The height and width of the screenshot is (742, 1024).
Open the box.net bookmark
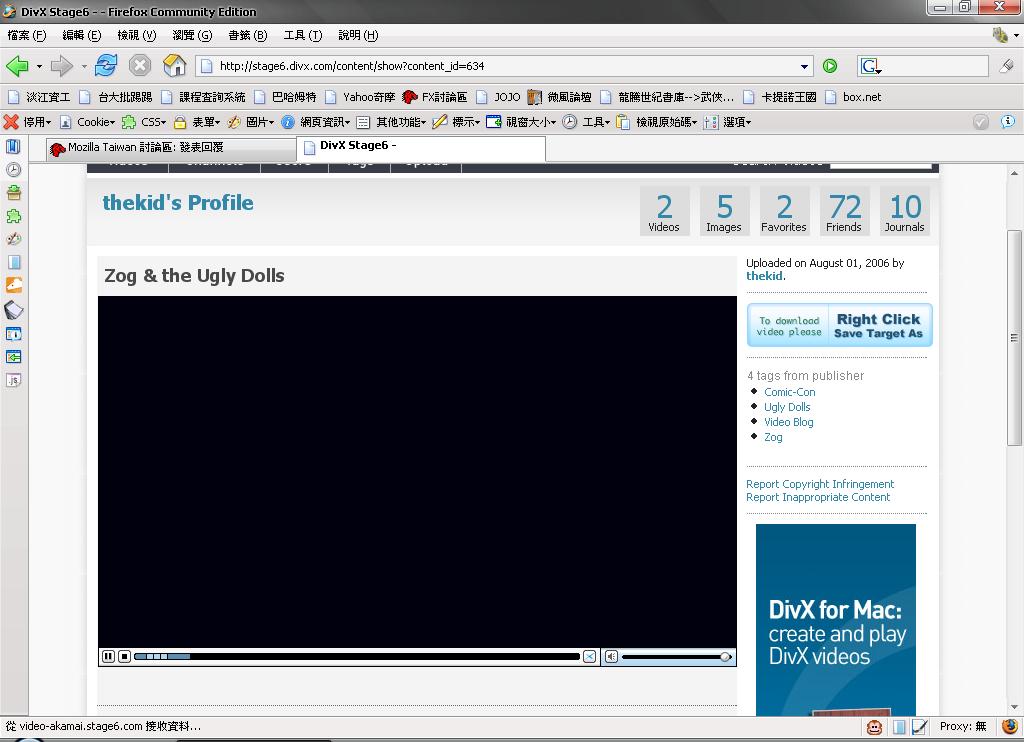click(x=861, y=97)
